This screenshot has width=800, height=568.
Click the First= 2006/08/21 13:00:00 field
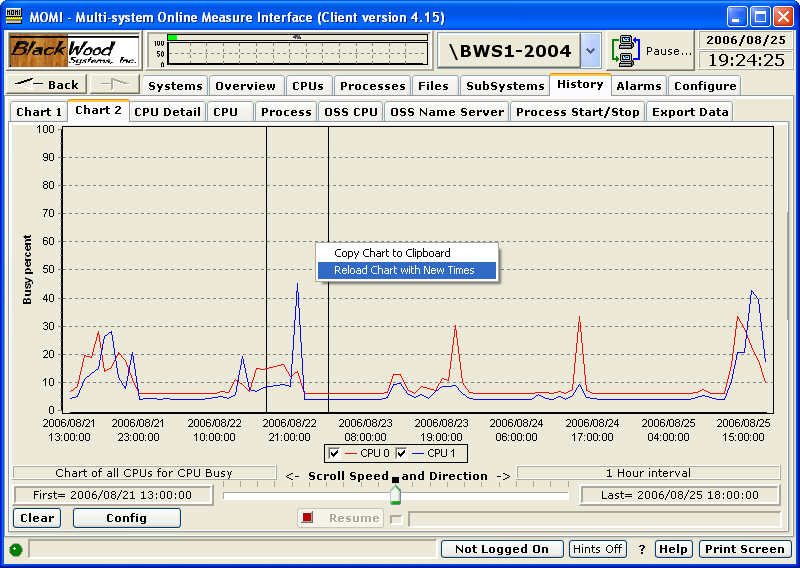[x=113, y=495]
